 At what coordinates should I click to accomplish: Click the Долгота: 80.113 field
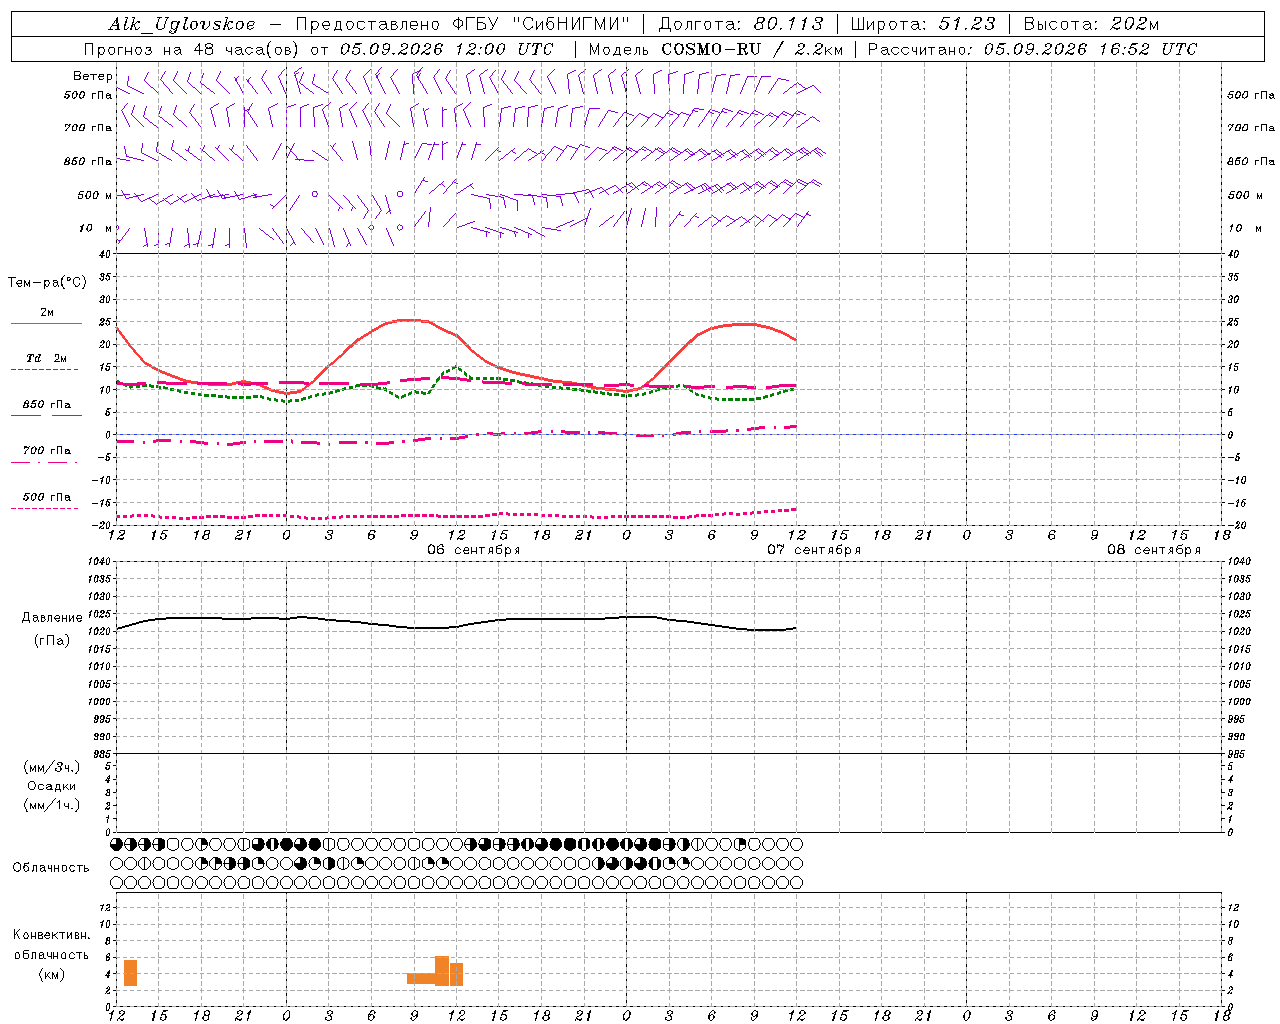pyautogui.click(x=741, y=24)
